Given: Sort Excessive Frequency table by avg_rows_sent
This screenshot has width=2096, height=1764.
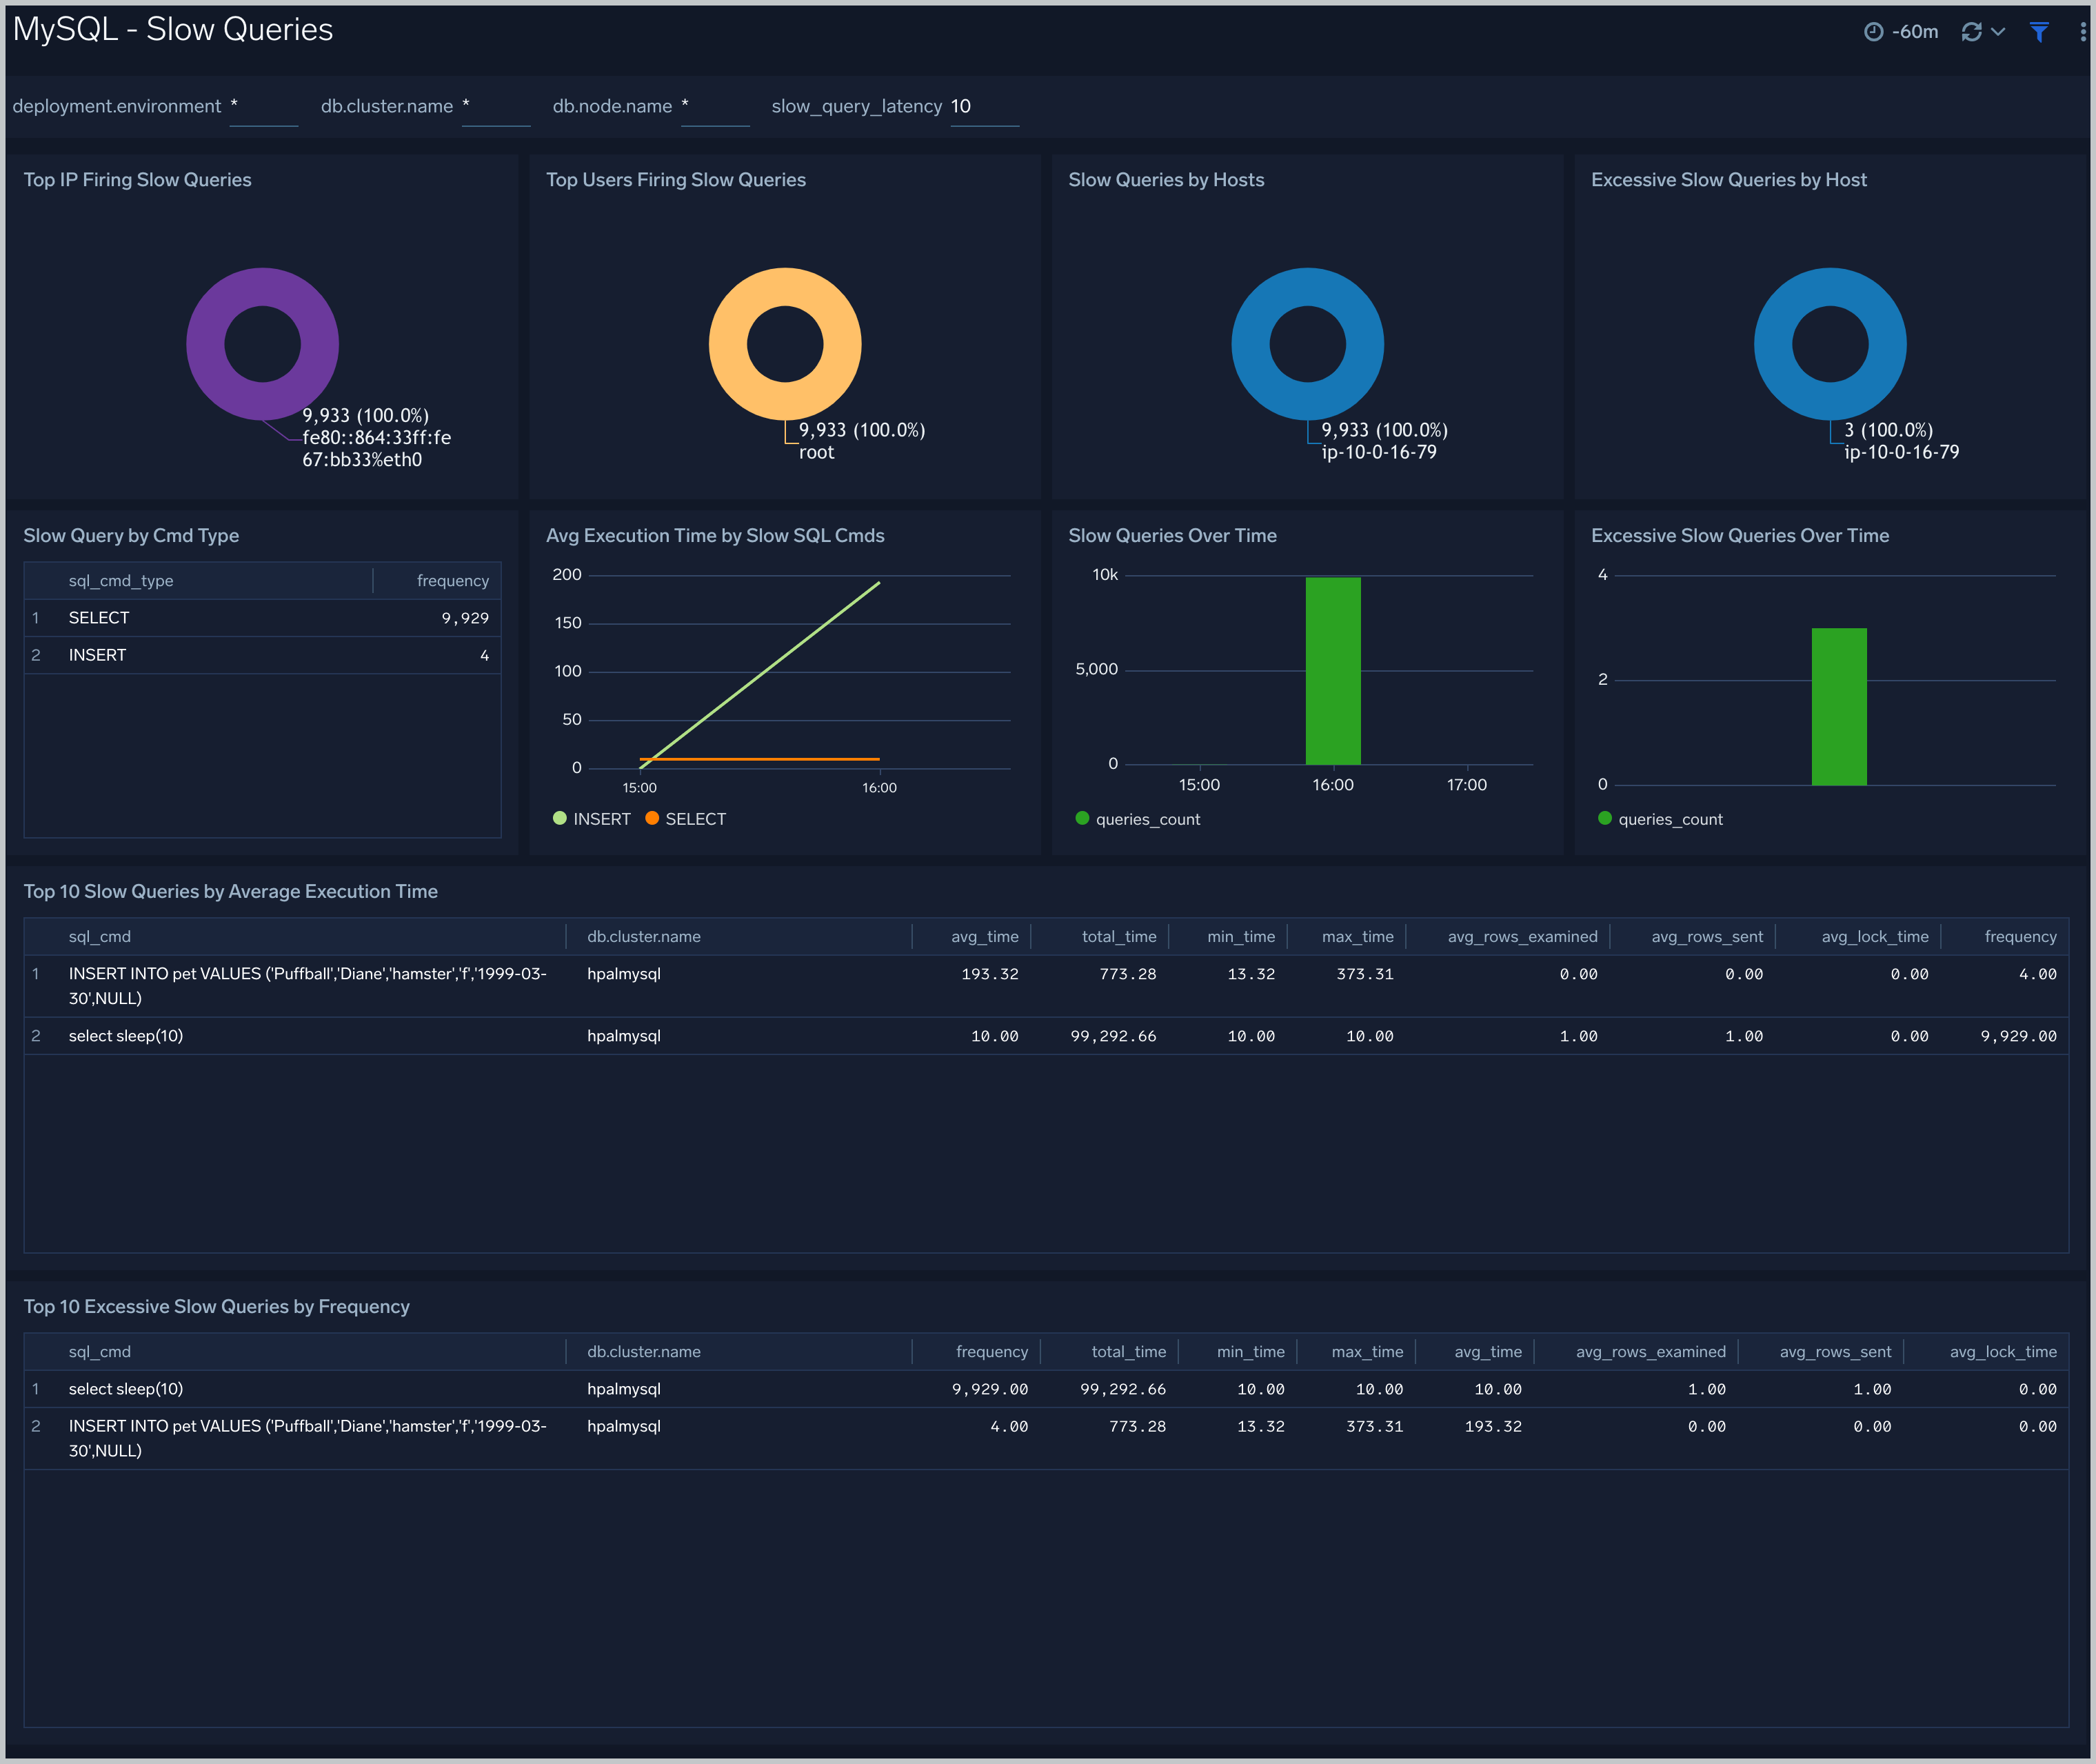Looking at the screenshot, I should pyautogui.click(x=1835, y=1352).
